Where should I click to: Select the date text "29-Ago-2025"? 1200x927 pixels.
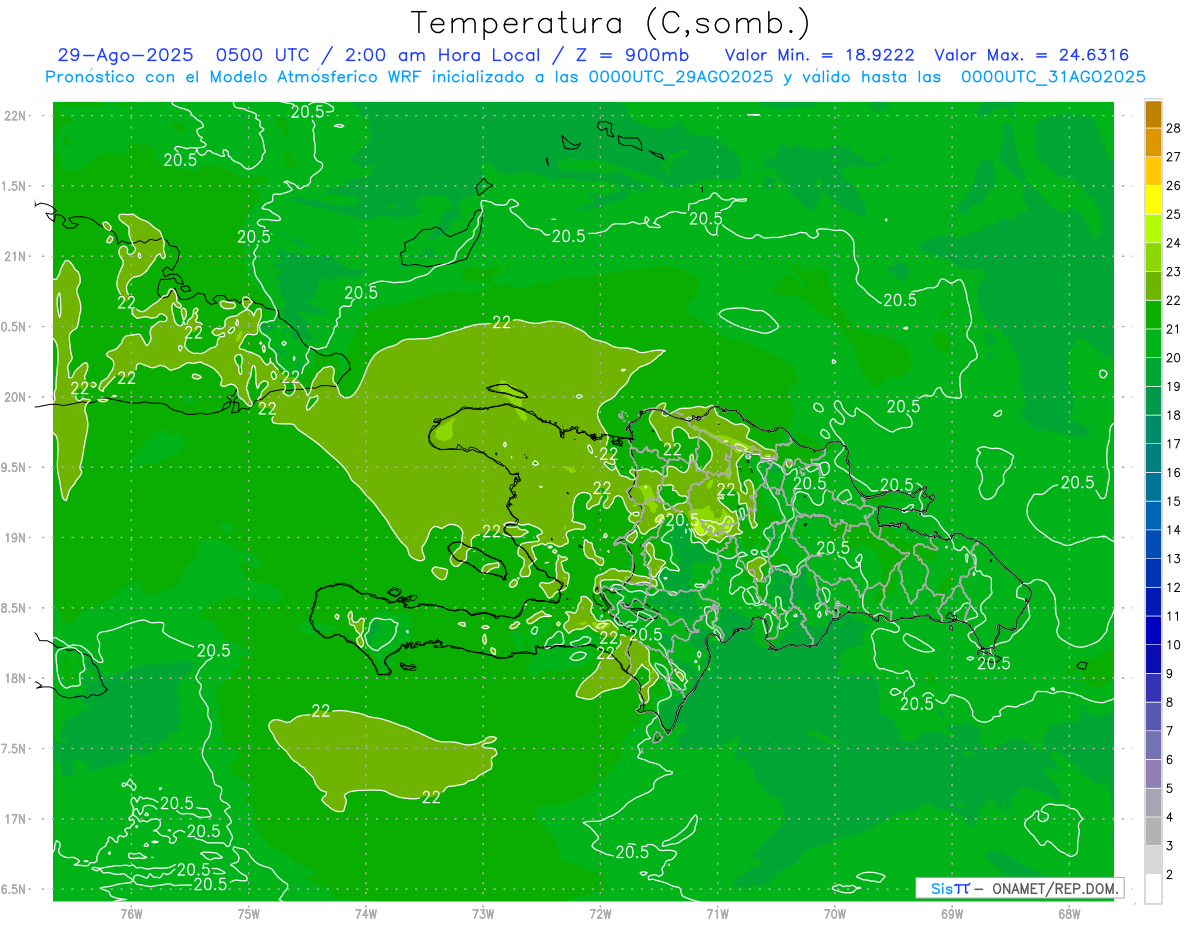125,56
